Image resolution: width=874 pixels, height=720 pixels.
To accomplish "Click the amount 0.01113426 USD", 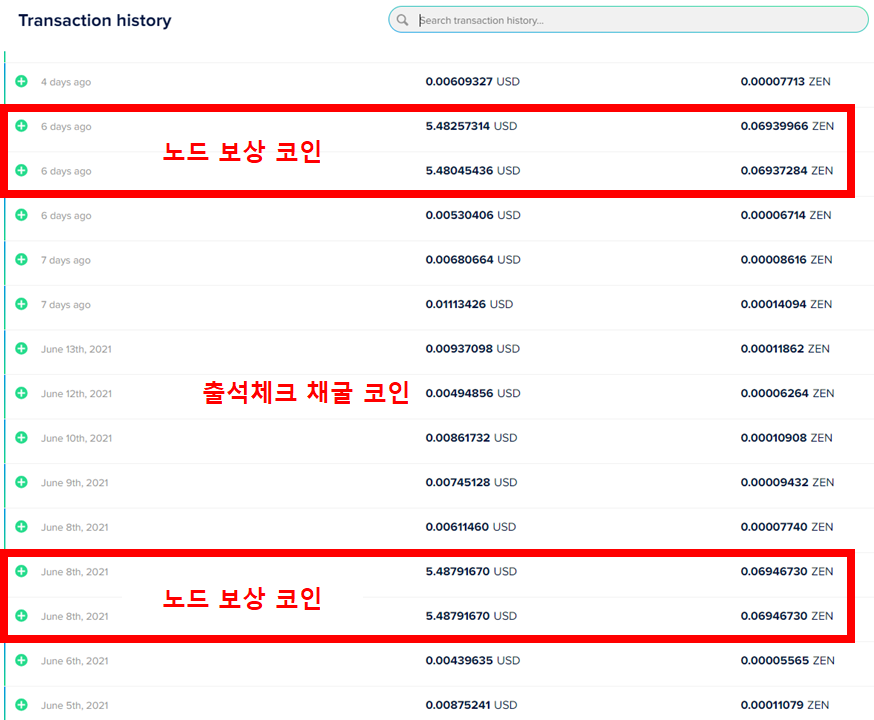I will tap(469, 304).
